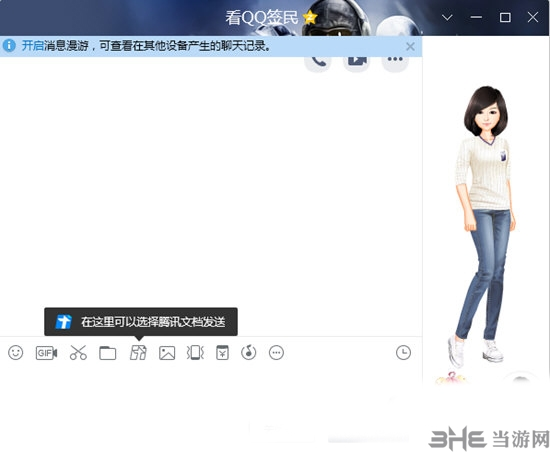The image size is (550, 452).
Task: Click the yellow star badge by name
Action: pos(310,17)
